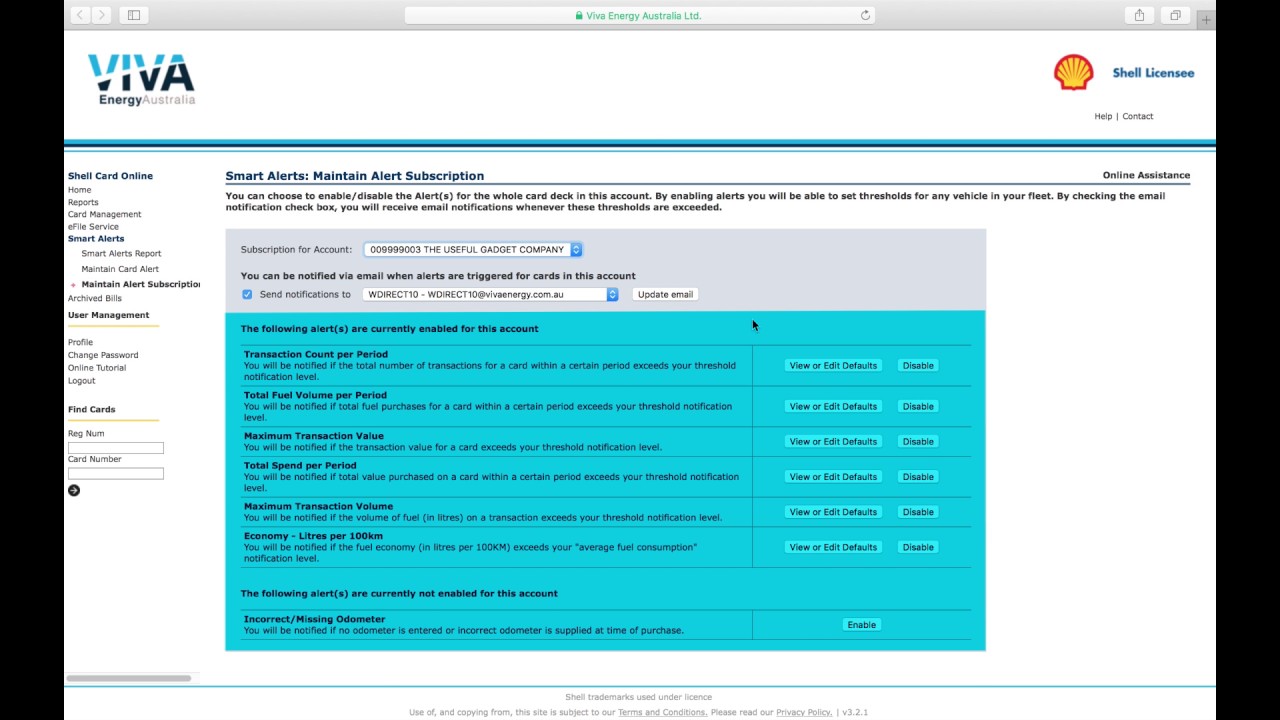The height and width of the screenshot is (720, 1280).
Task: Toggle the Send notifications to checkbox
Action: (247, 294)
